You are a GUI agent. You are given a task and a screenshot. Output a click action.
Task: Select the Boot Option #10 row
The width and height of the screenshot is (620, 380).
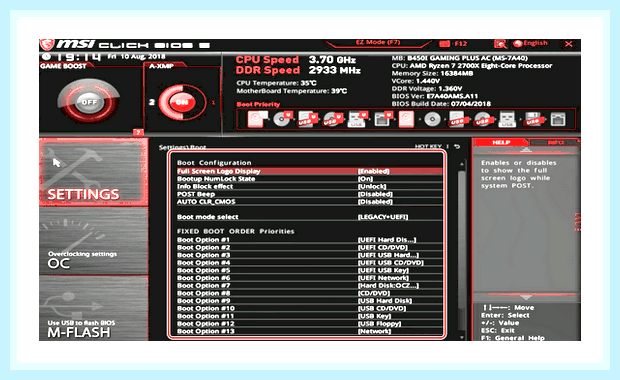pyautogui.click(x=310, y=308)
